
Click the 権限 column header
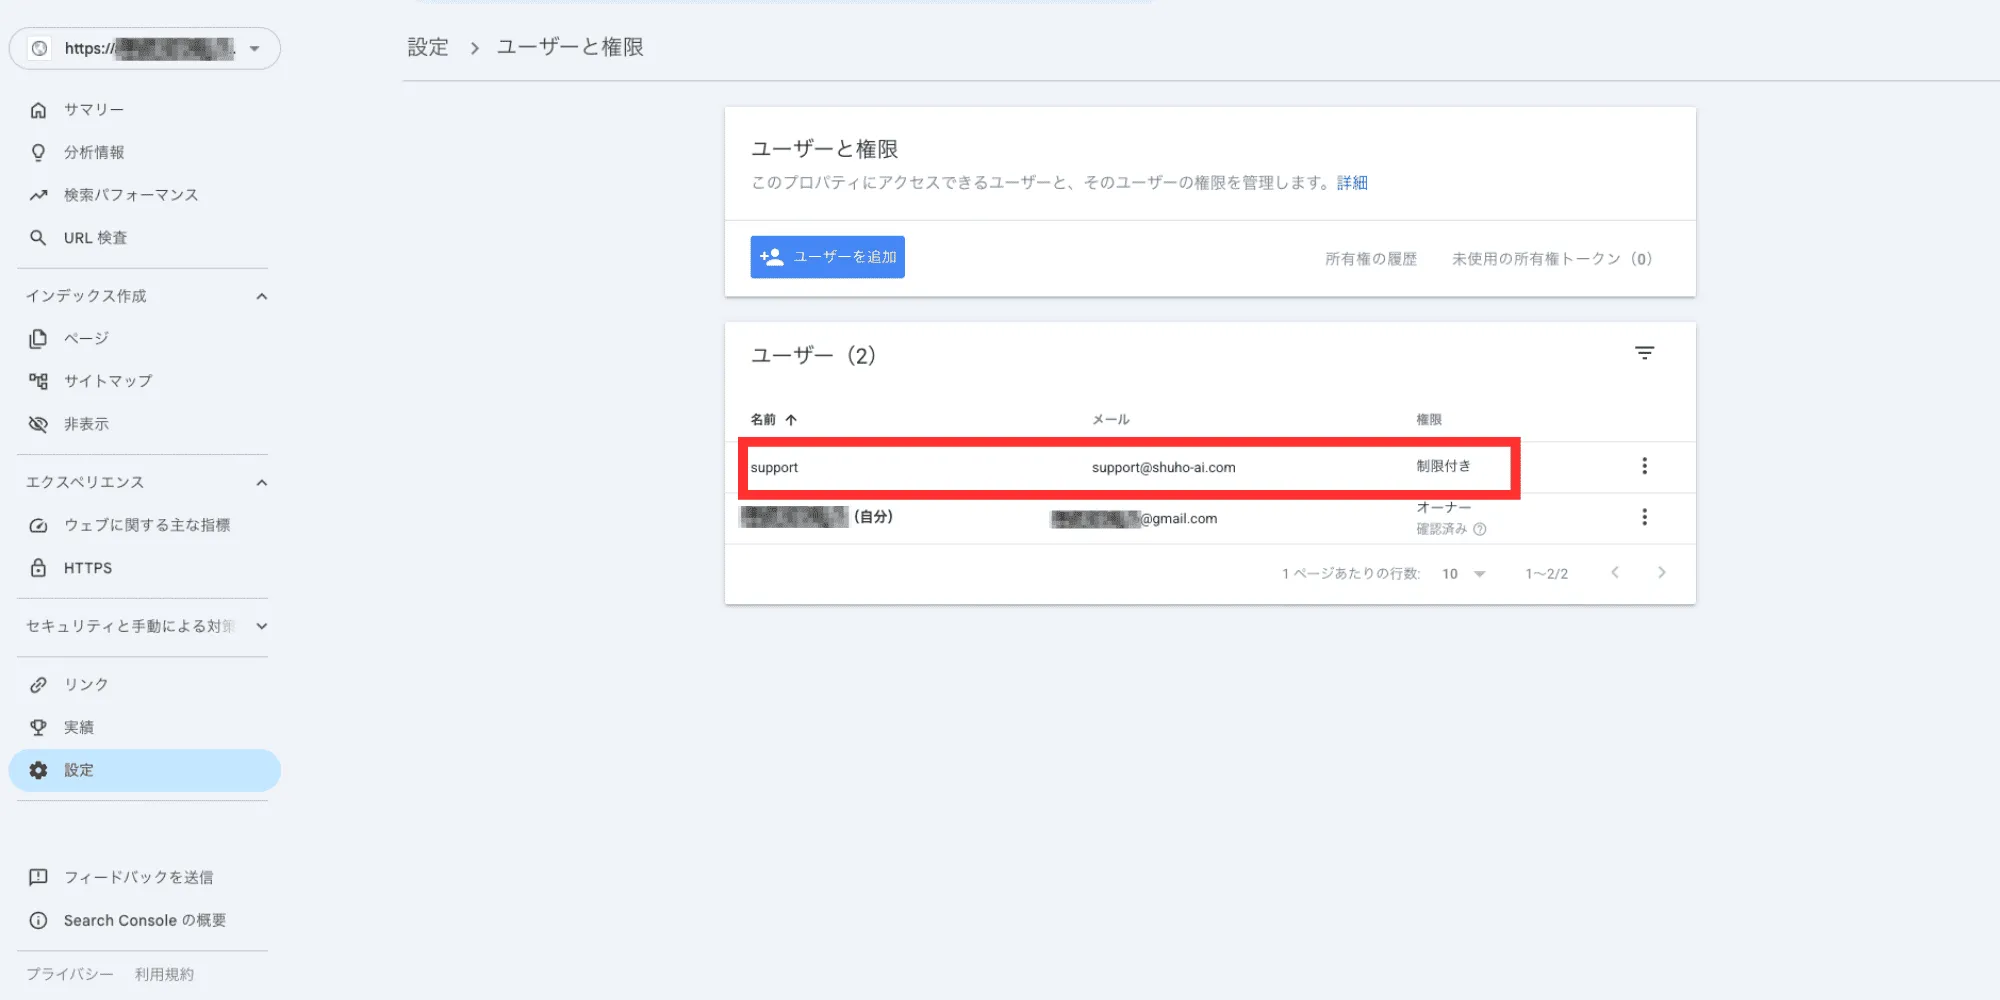click(x=1429, y=420)
